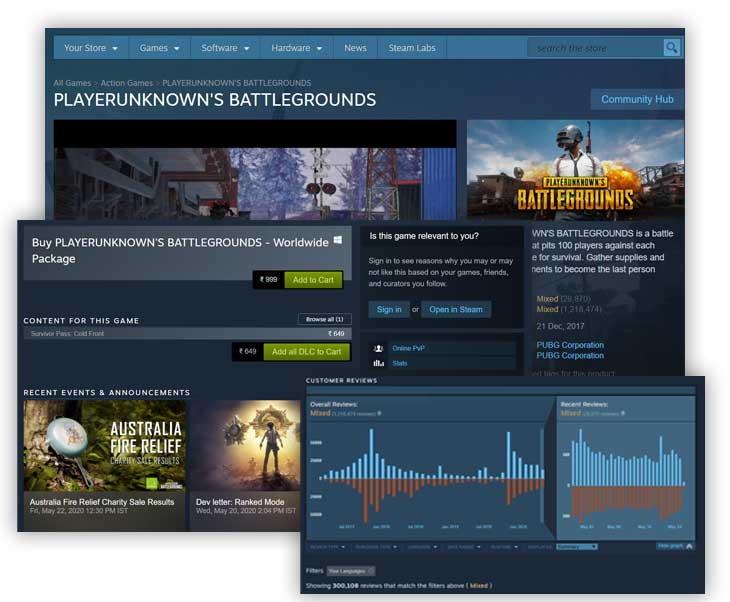This screenshot has height=602, width=730.
Task: Open the Dev letter: Ranked Mode image
Action: click(245, 446)
